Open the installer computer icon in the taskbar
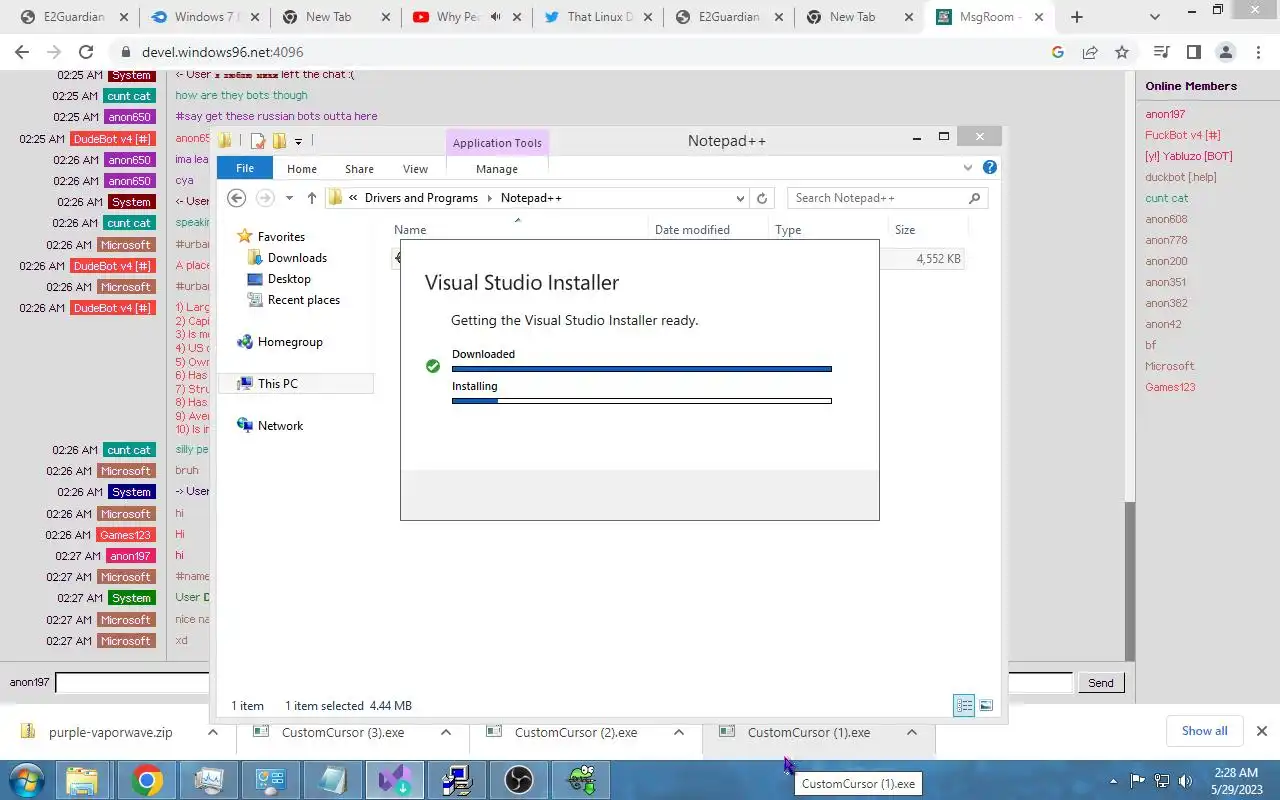1280x800 pixels. point(457,780)
